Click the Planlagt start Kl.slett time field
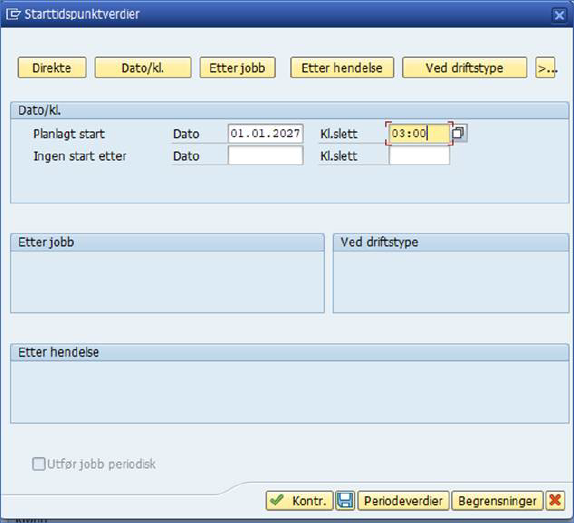The height and width of the screenshot is (523, 574). [419, 133]
